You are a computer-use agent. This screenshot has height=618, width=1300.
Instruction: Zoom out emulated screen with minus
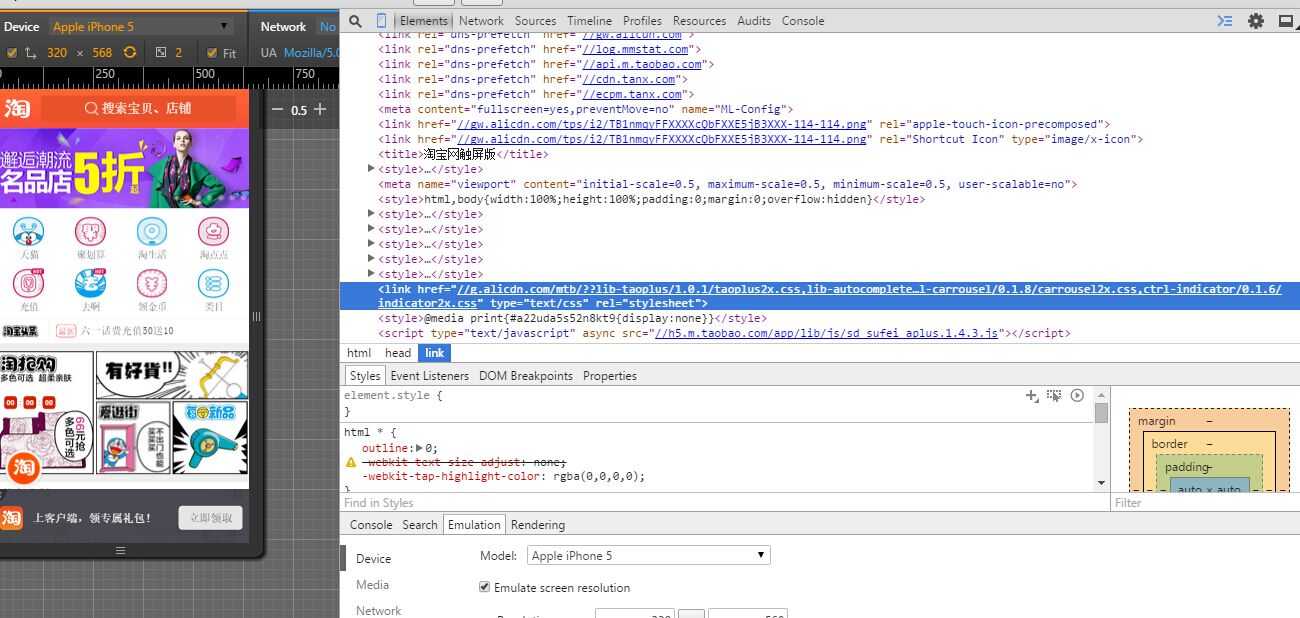tap(277, 109)
